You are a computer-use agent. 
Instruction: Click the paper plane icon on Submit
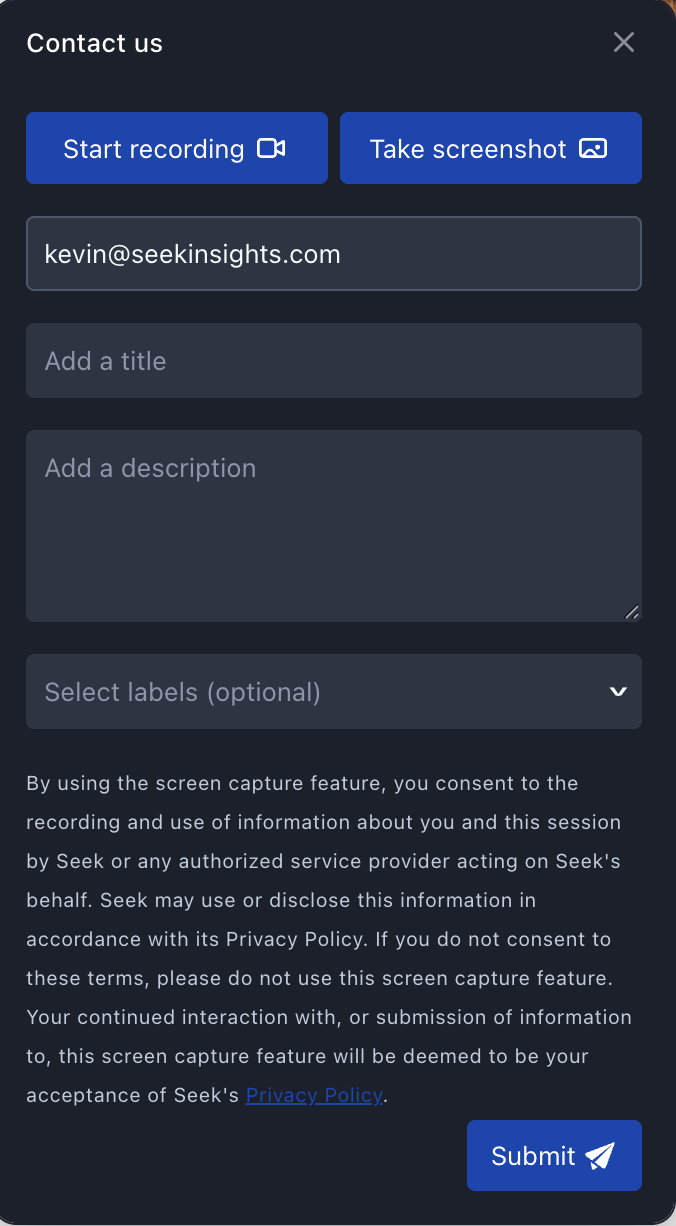point(600,1156)
